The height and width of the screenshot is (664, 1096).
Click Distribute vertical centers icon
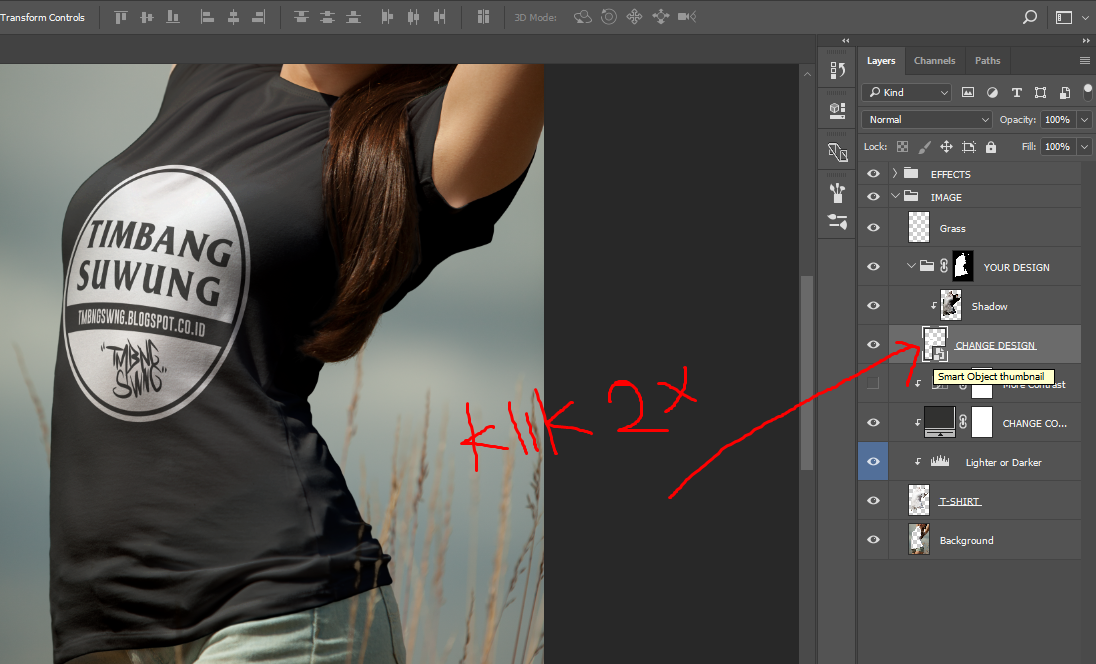(327, 17)
